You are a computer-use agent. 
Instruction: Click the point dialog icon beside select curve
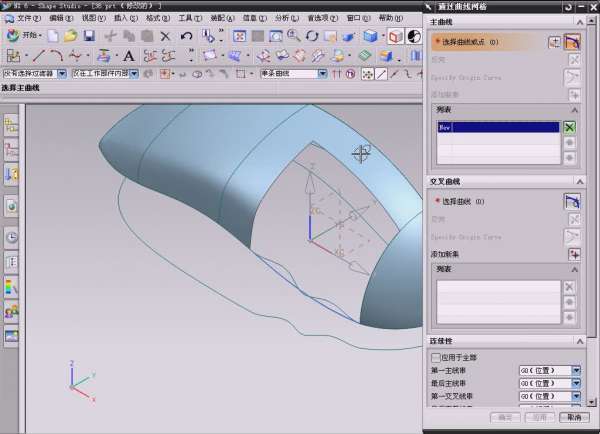pos(554,42)
